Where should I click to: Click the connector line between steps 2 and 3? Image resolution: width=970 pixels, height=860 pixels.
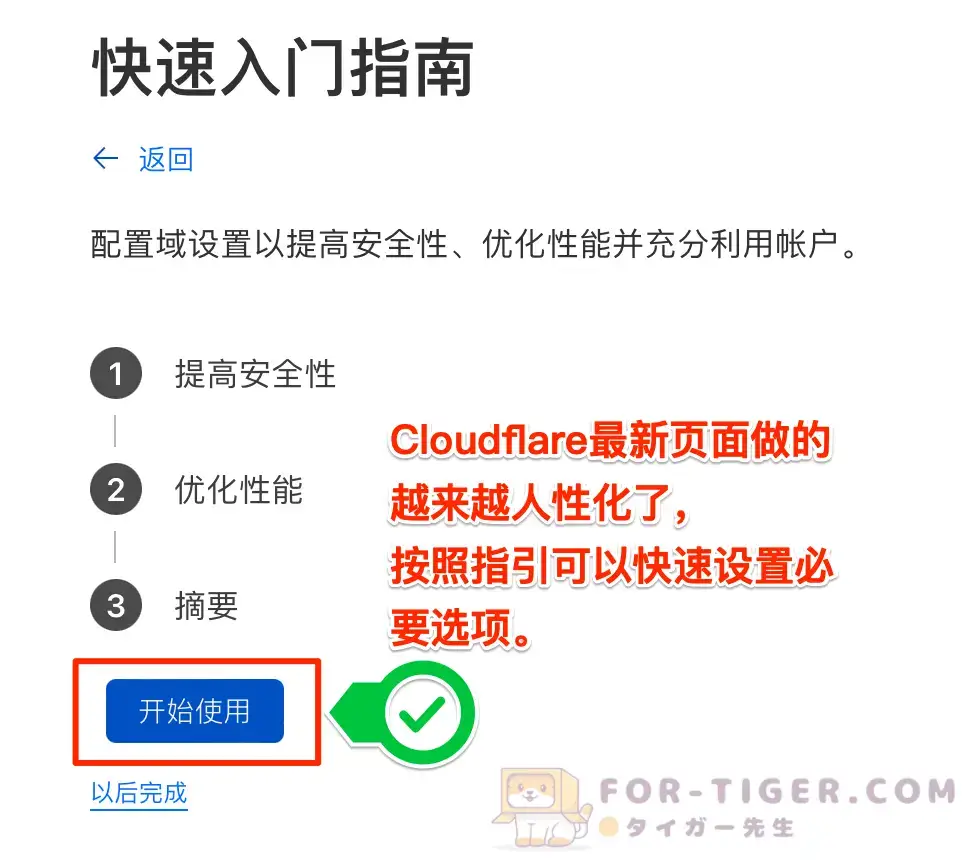point(115,547)
